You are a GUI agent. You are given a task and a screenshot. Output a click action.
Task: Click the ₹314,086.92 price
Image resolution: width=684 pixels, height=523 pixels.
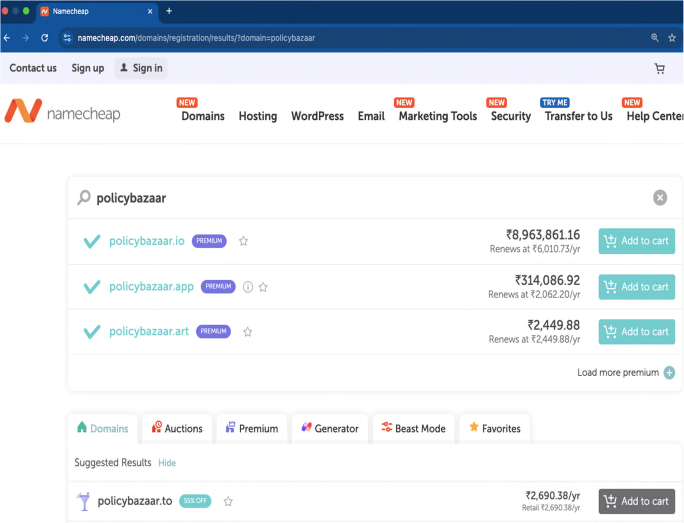point(547,280)
